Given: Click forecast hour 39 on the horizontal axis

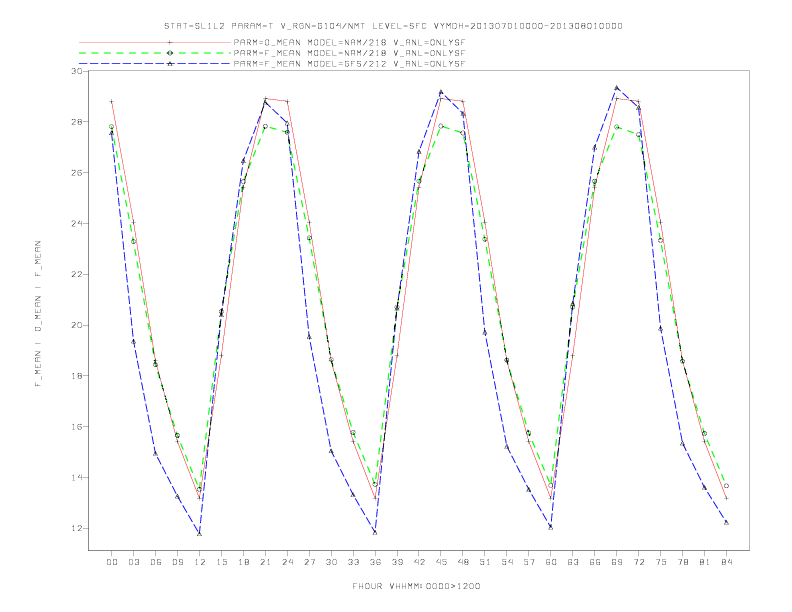Looking at the screenshot, I should 397,562.
